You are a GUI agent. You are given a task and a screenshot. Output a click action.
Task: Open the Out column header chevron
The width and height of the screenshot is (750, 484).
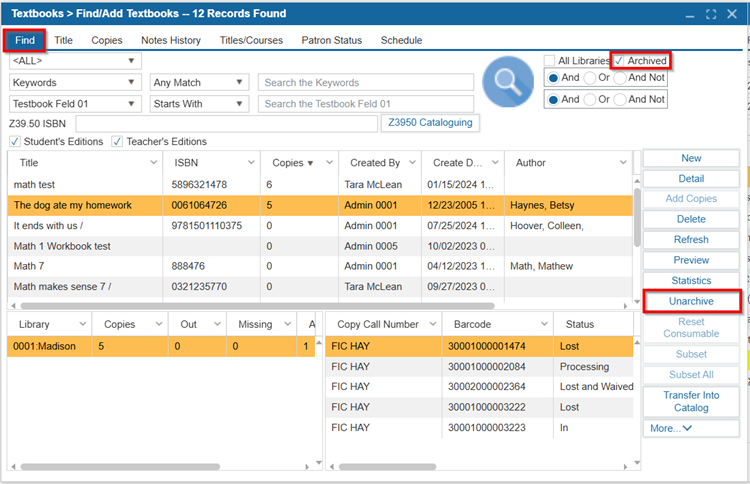(x=217, y=324)
